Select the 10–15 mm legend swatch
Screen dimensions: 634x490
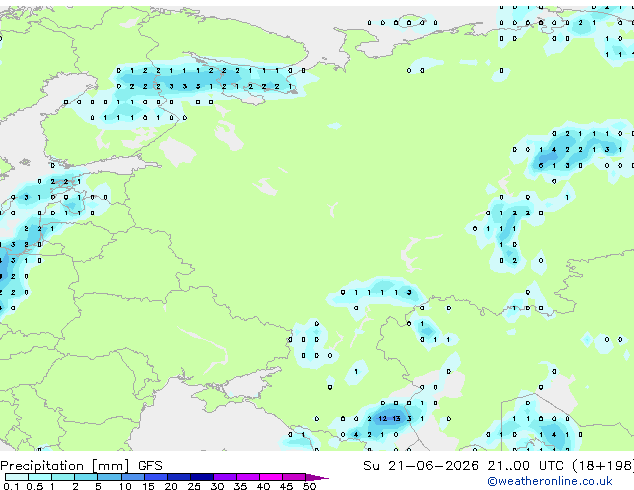tap(132, 477)
